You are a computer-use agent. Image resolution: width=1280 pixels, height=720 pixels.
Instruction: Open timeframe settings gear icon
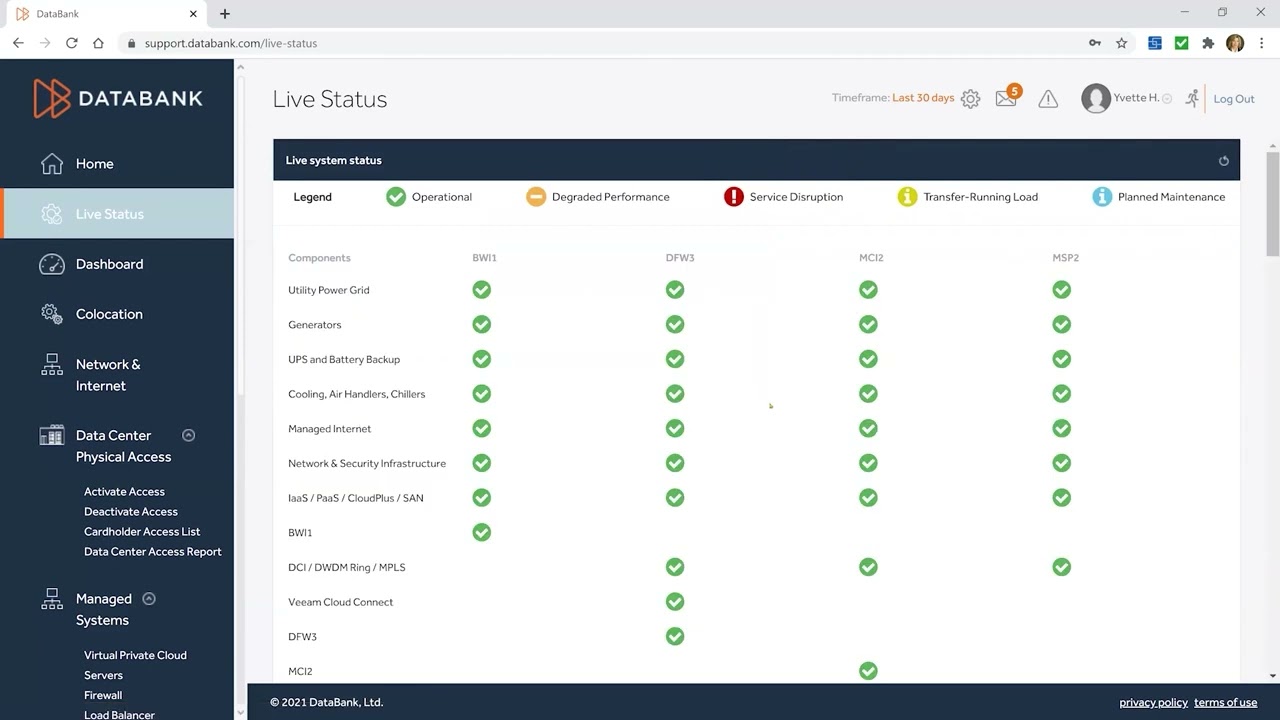(x=970, y=99)
